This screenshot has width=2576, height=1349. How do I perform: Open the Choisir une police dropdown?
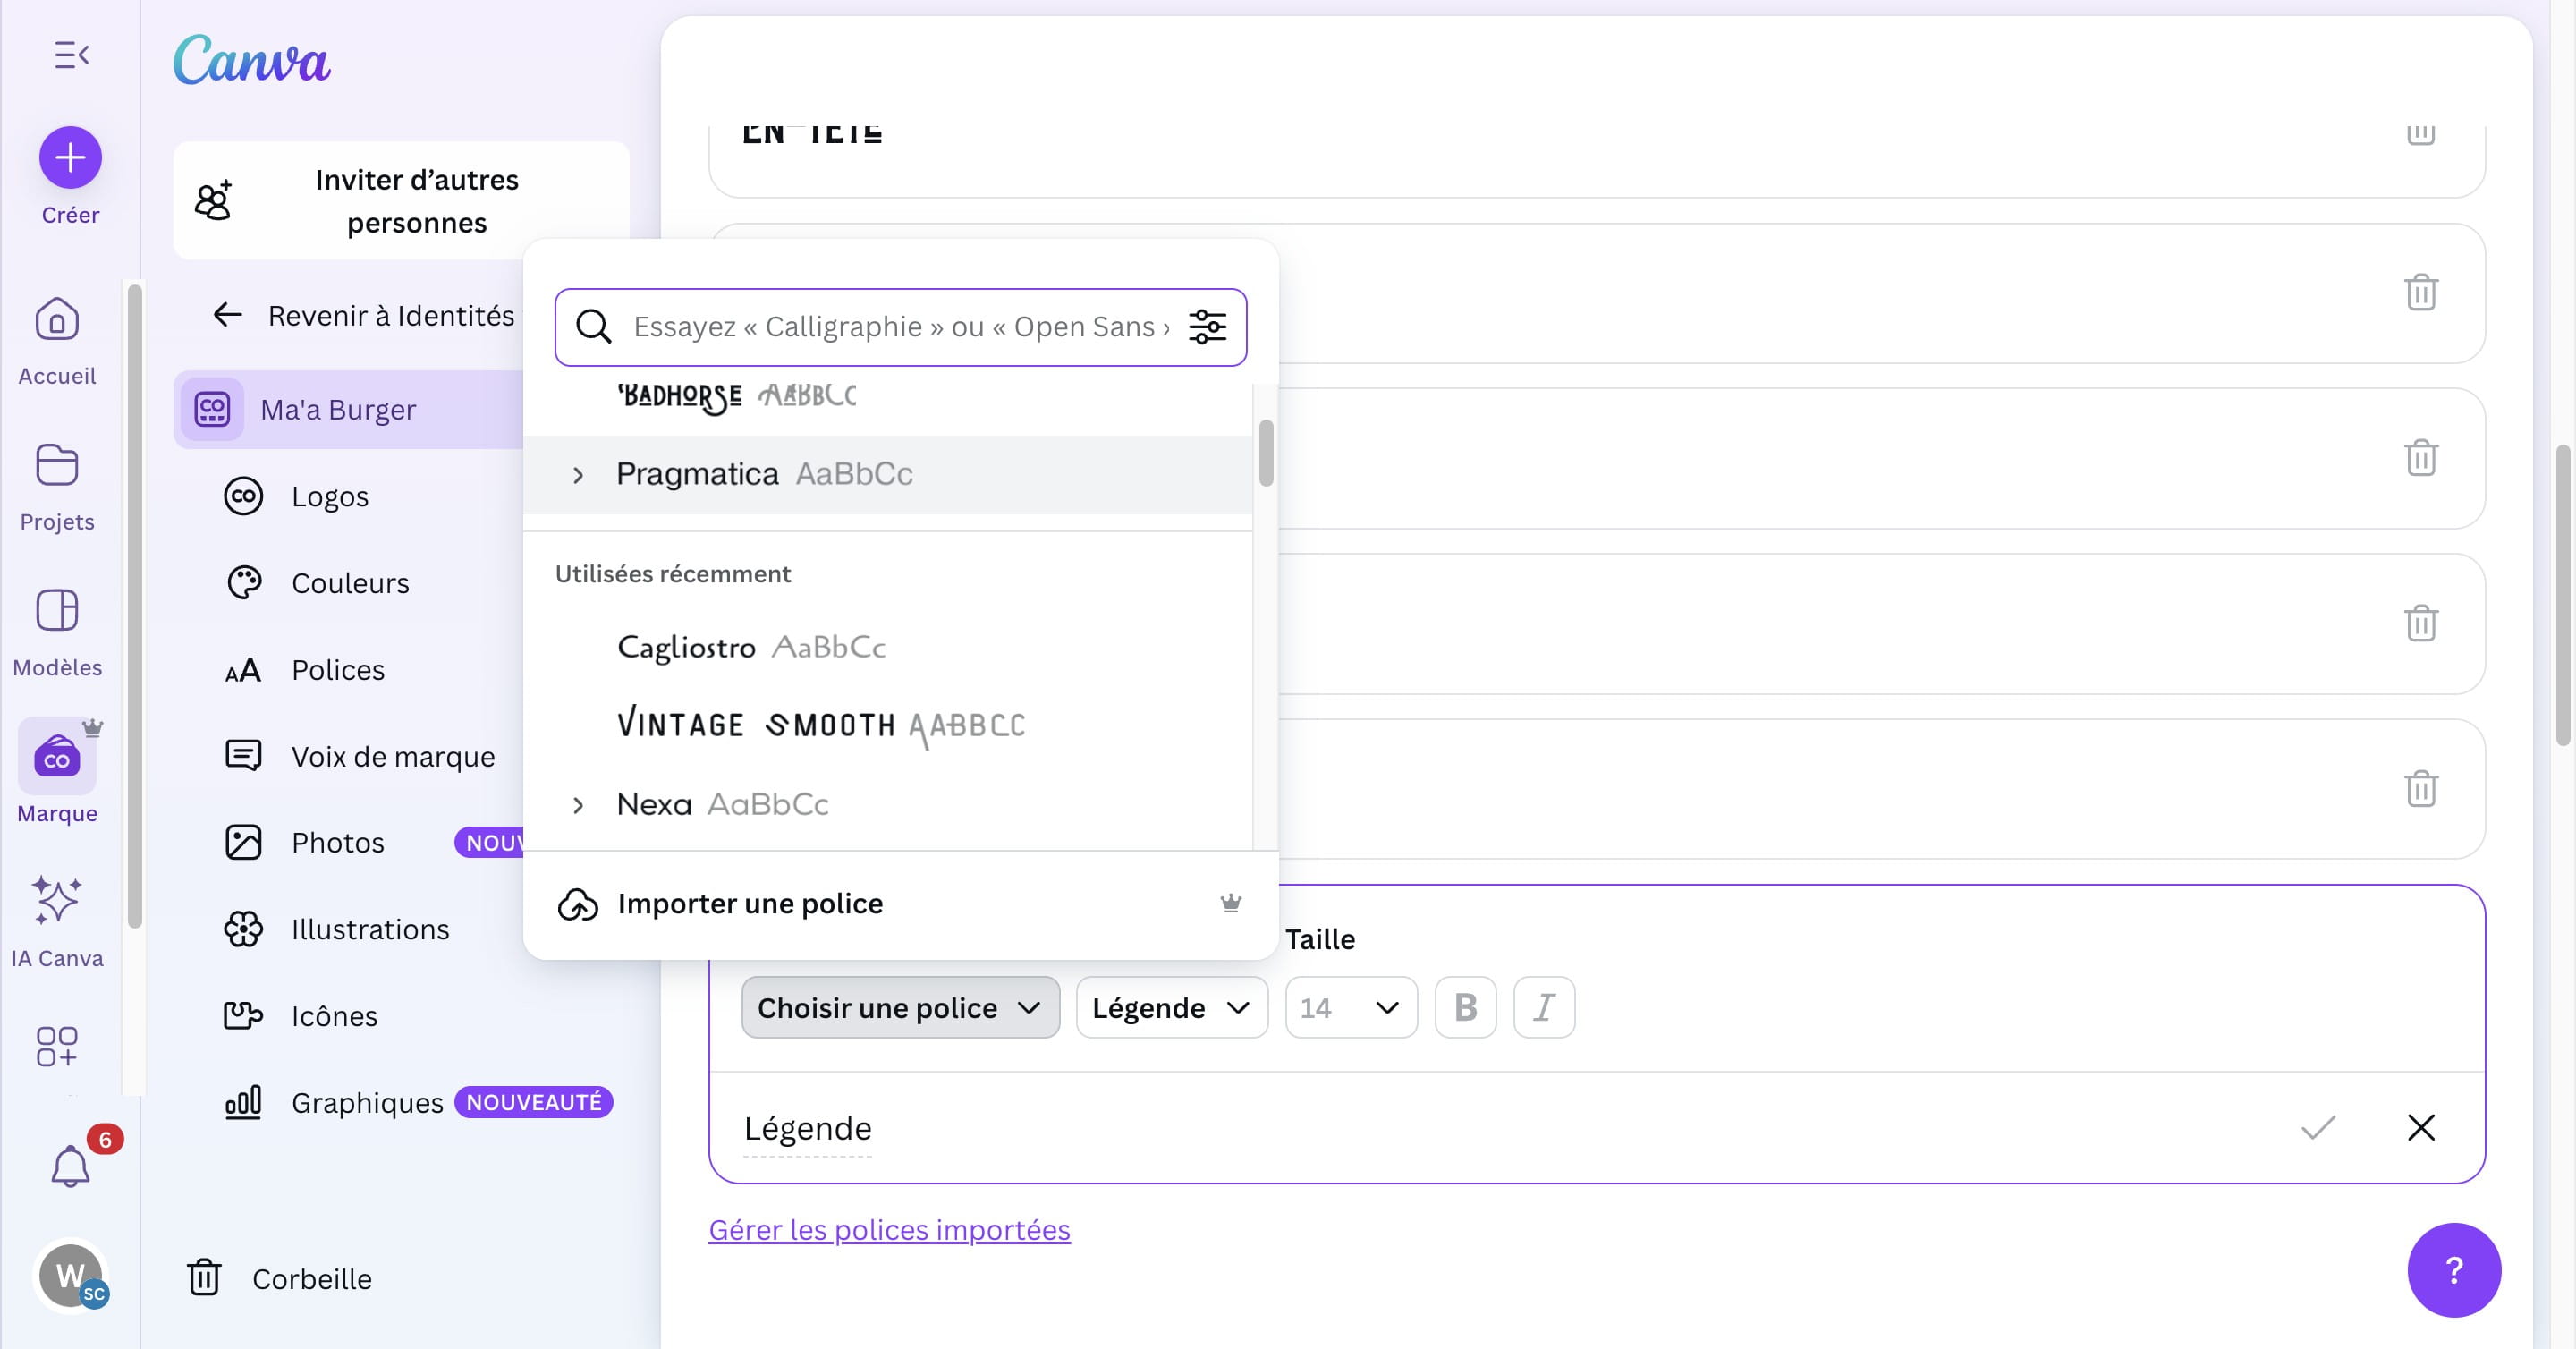click(x=899, y=1007)
